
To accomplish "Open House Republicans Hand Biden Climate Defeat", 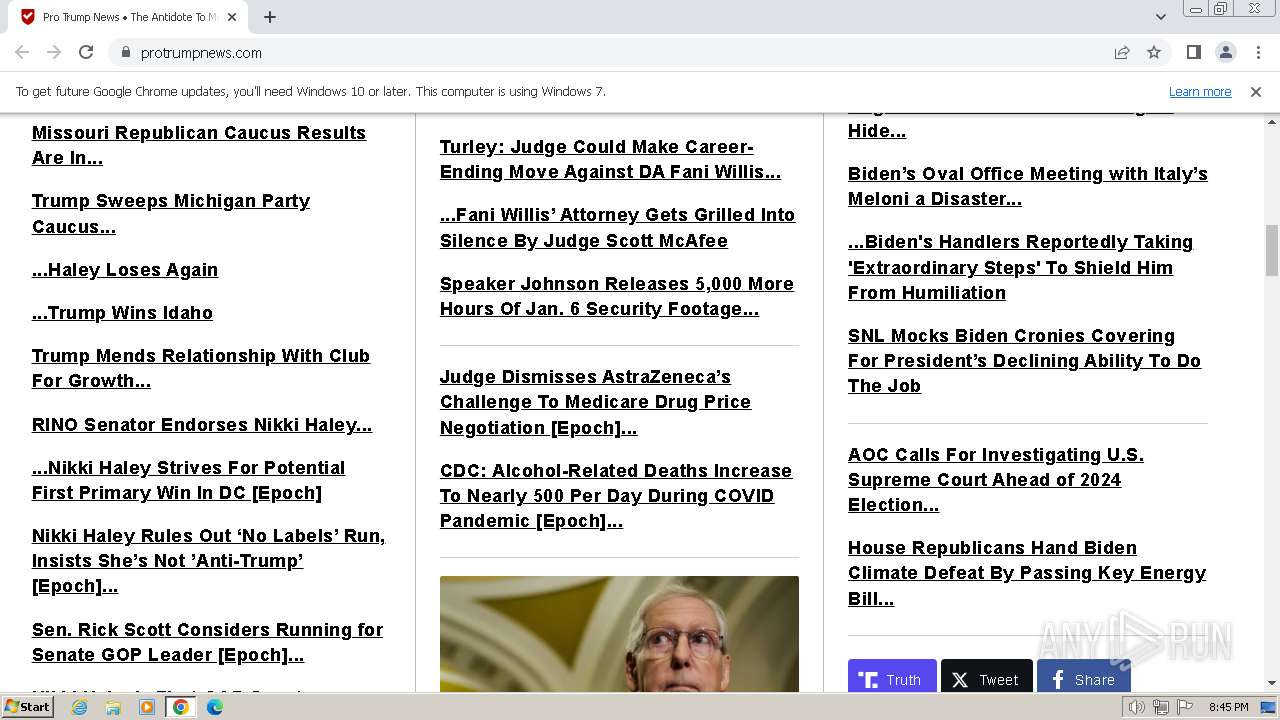I will [1027, 573].
